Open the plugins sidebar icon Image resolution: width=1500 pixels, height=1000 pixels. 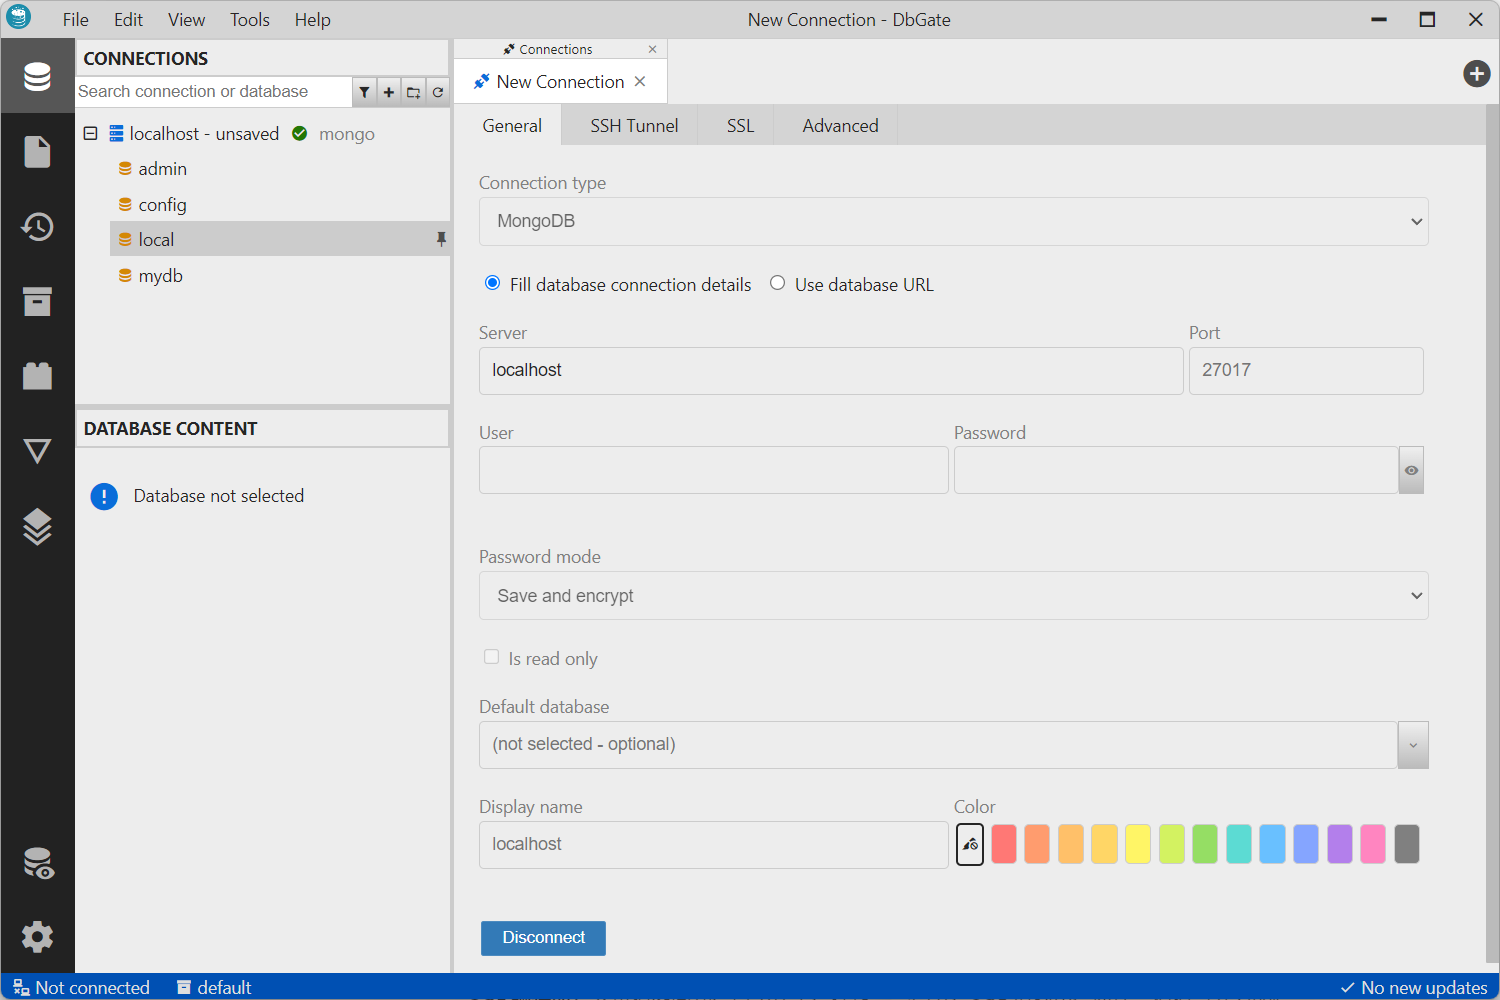pos(37,376)
